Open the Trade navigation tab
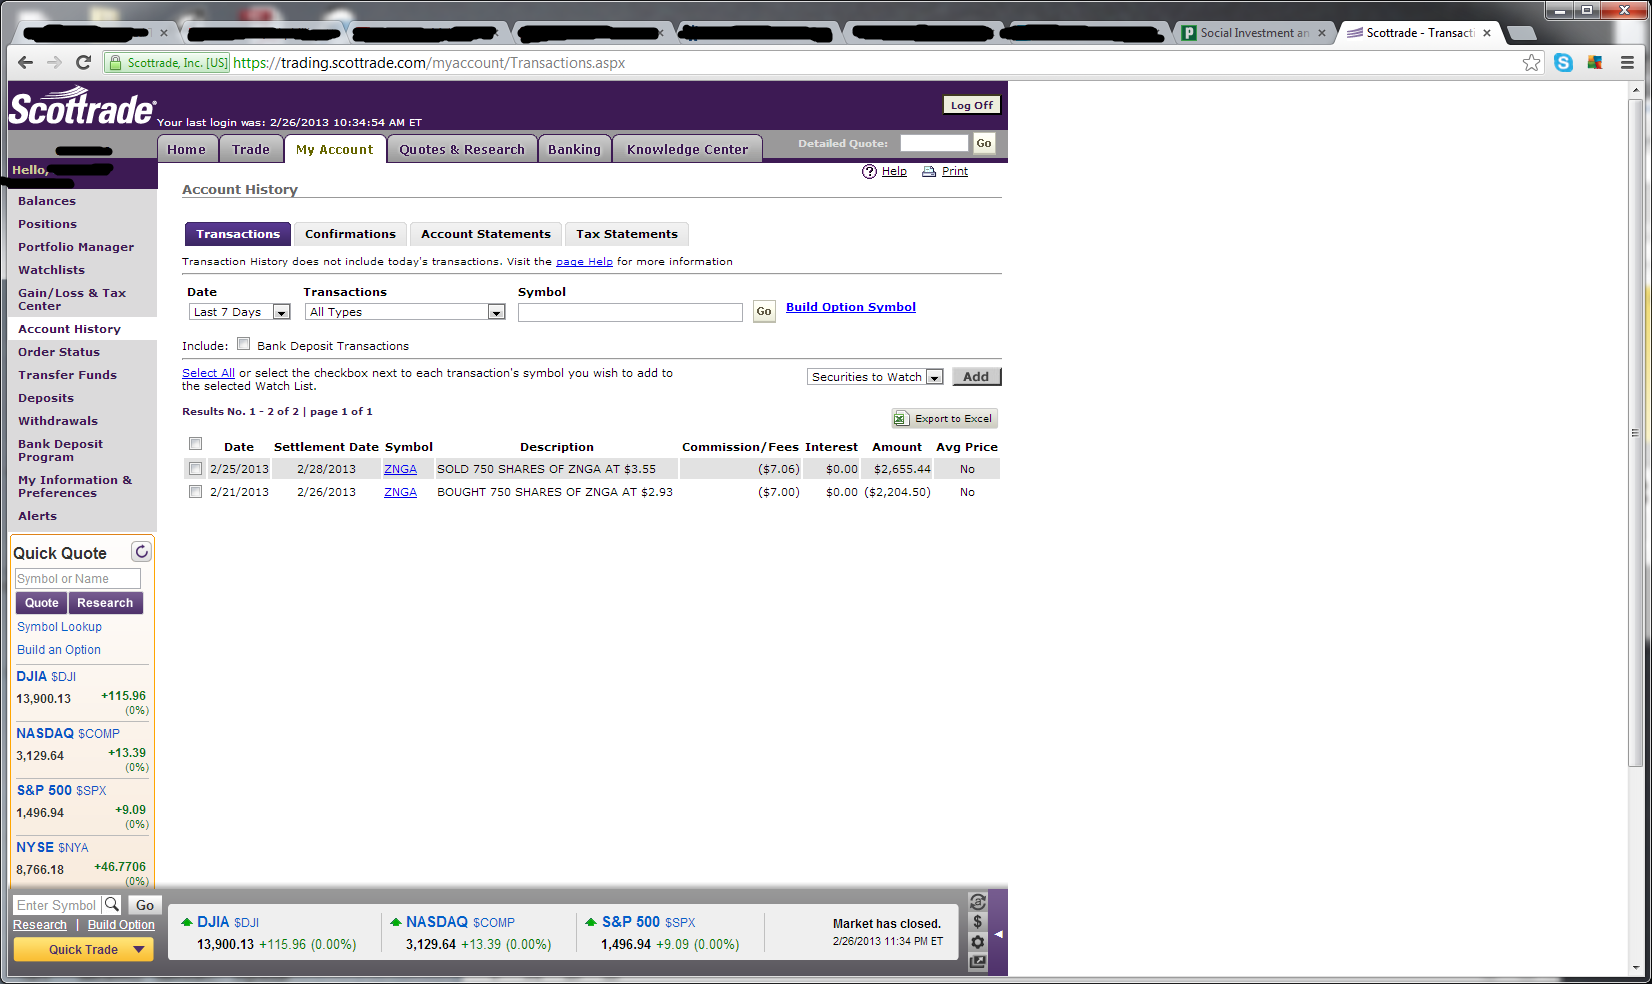 (x=251, y=149)
